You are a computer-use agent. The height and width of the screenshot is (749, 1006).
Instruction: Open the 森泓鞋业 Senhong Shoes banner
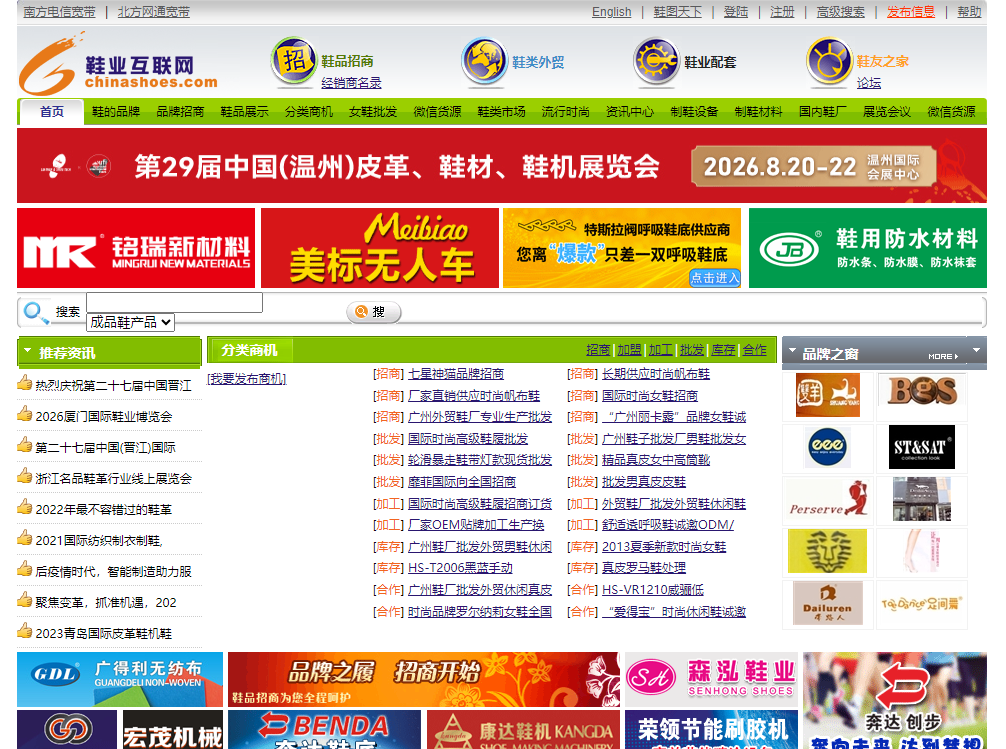point(712,679)
